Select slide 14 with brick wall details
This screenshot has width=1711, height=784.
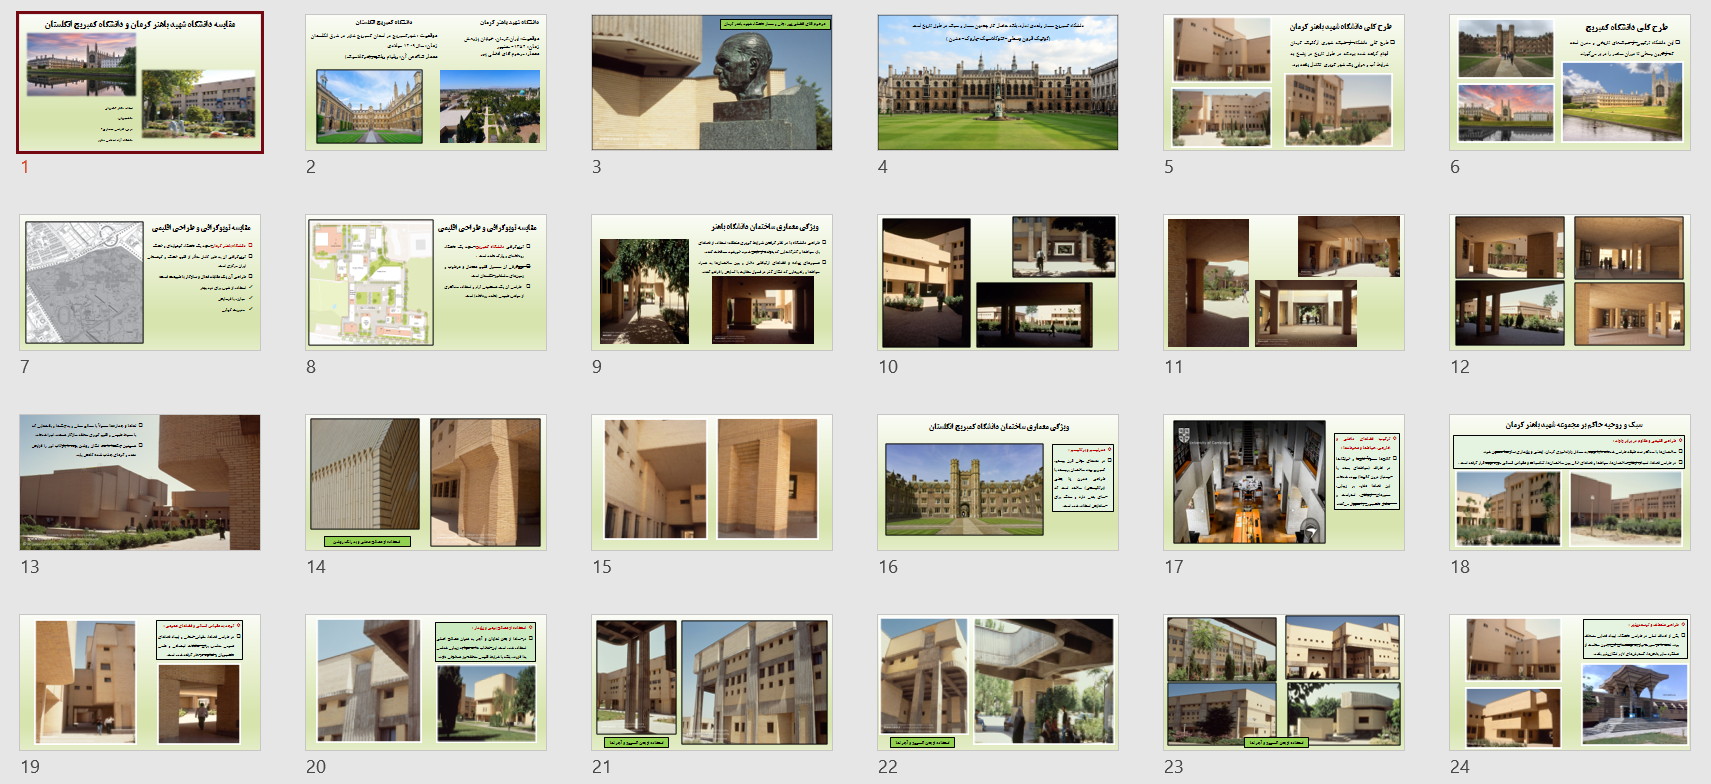426,483
